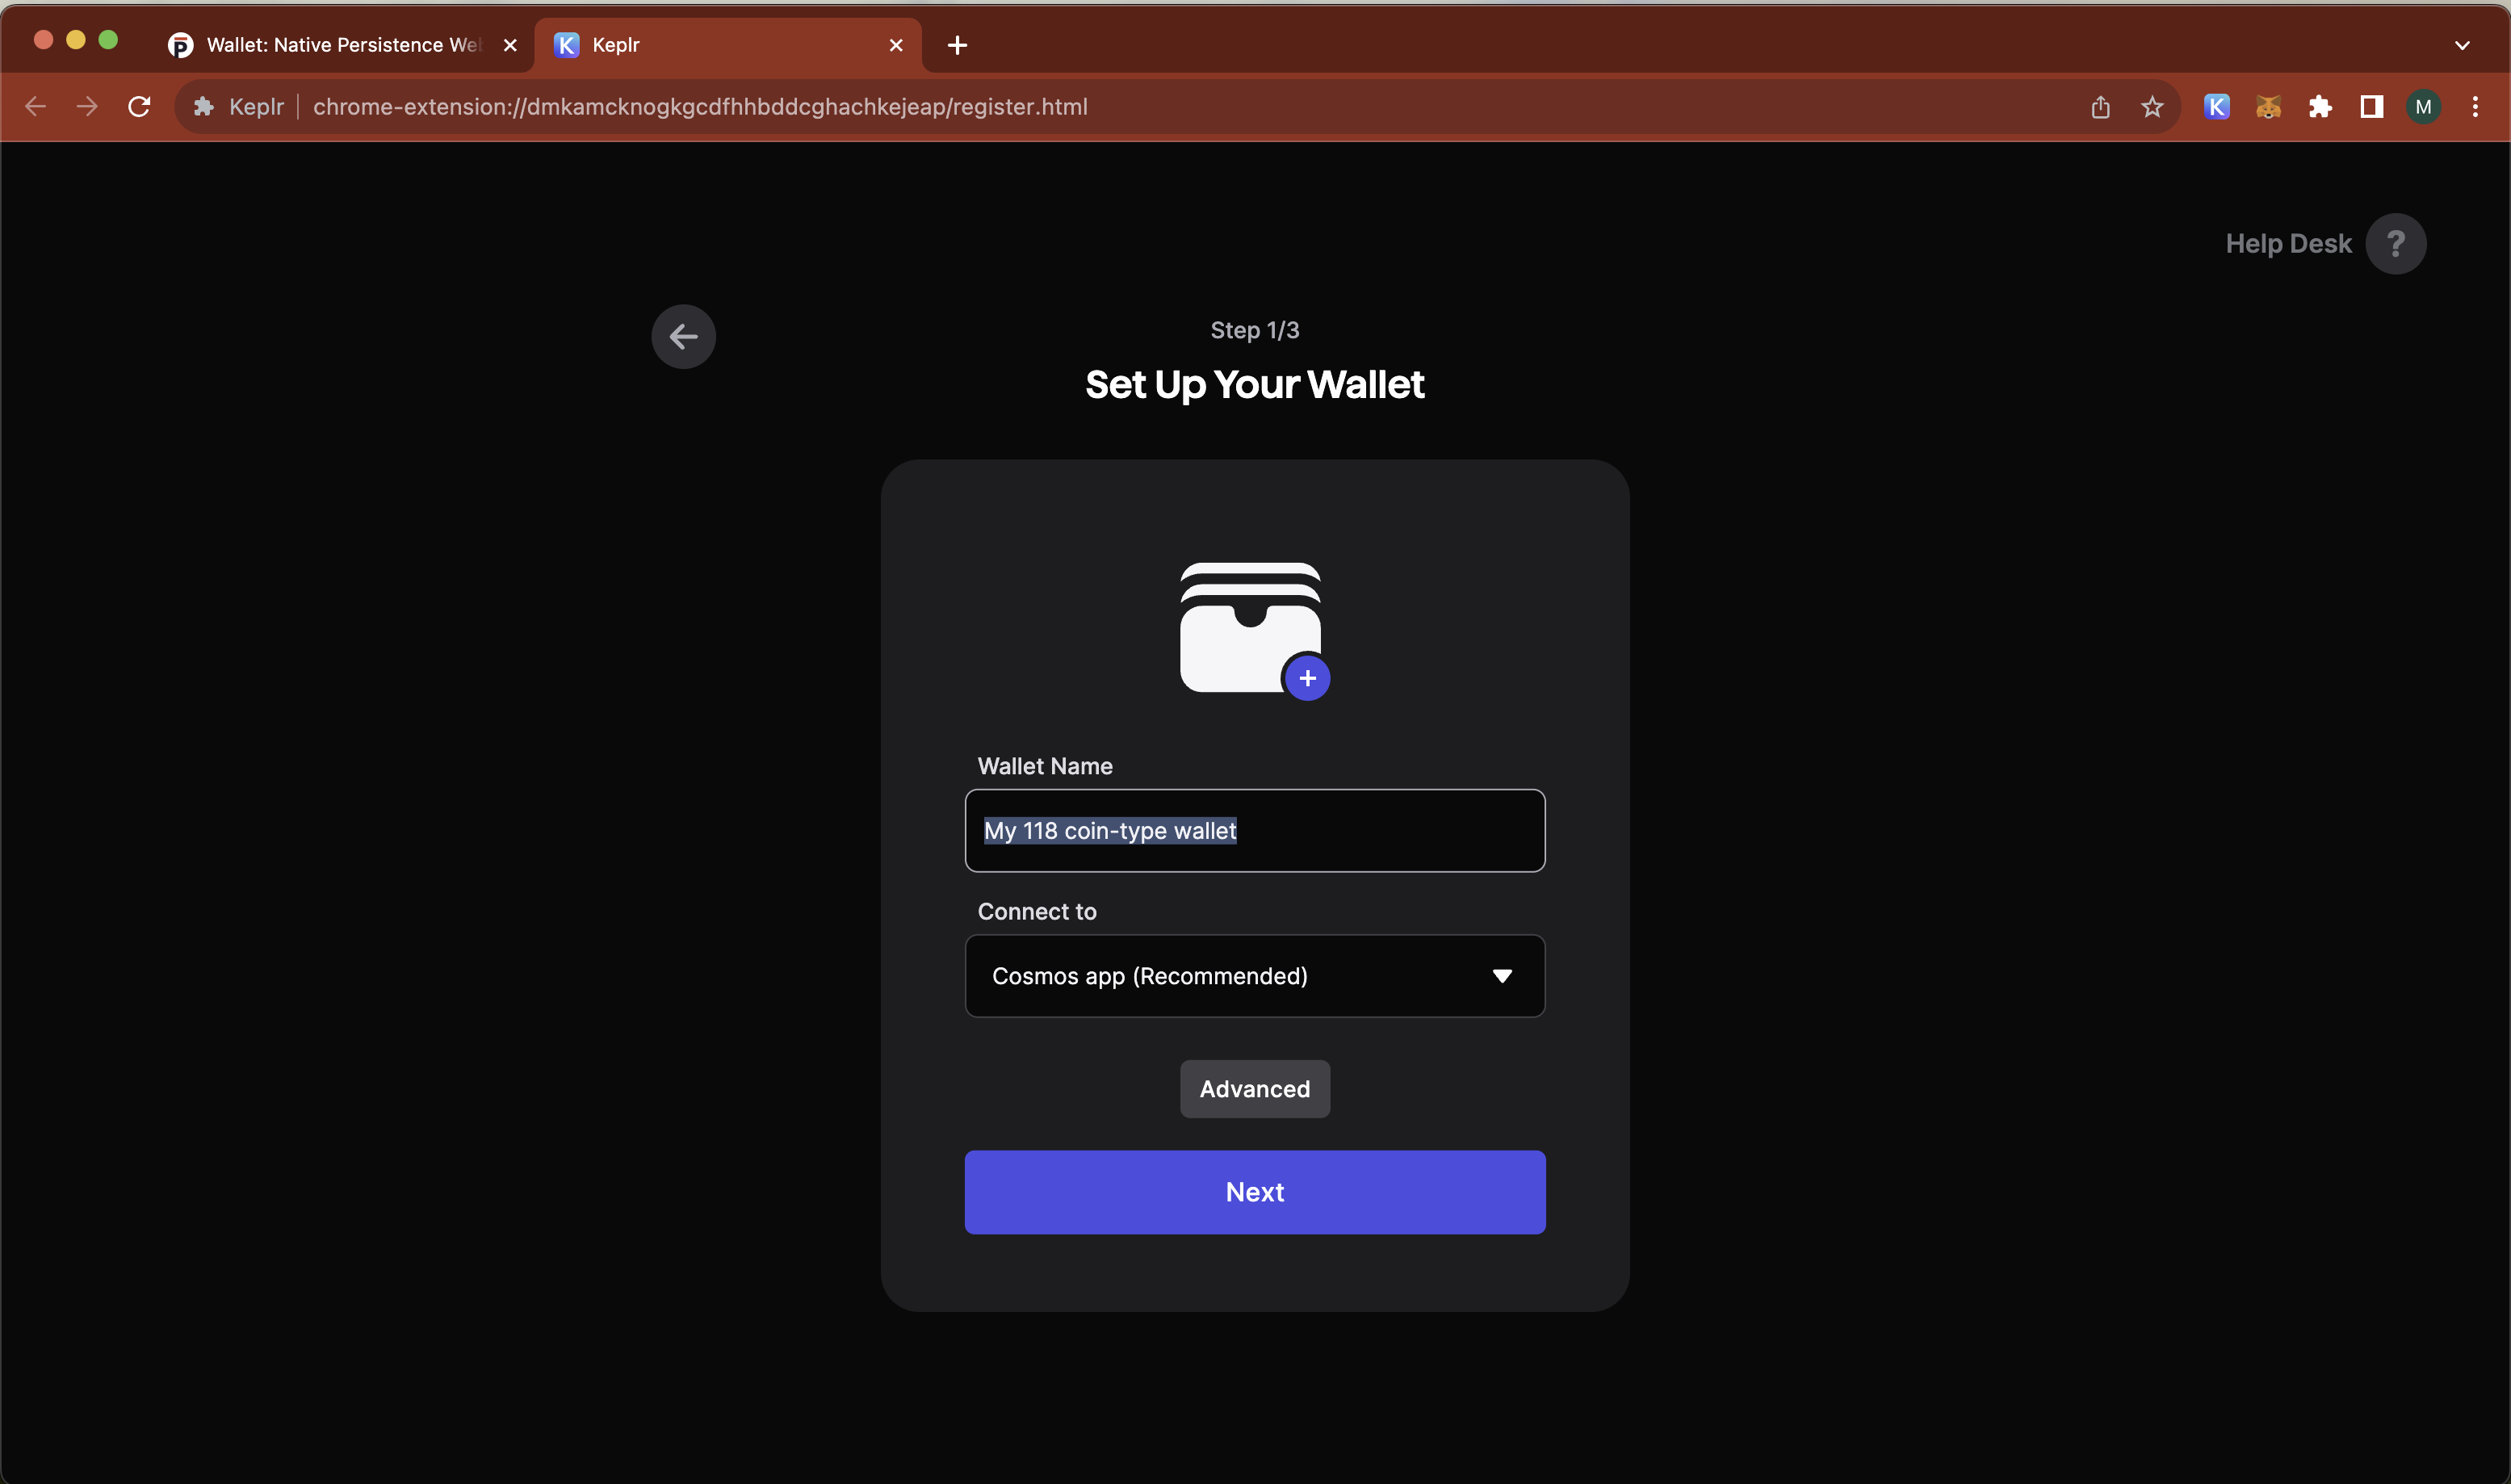Open Chrome three-dot menu
Viewport: 2511px width, 1484px height.
[x=2475, y=107]
